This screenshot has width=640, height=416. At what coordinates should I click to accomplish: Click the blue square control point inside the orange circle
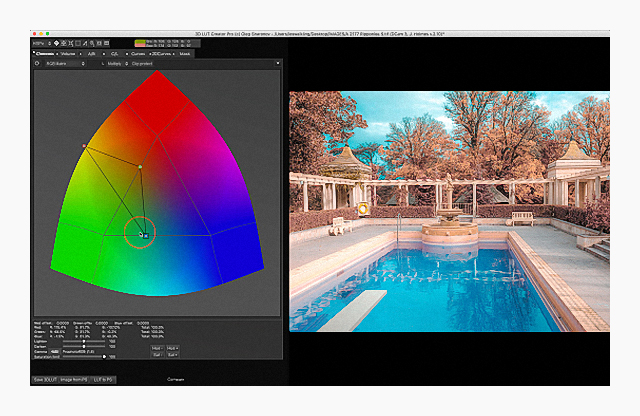pyautogui.click(x=146, y=236)
